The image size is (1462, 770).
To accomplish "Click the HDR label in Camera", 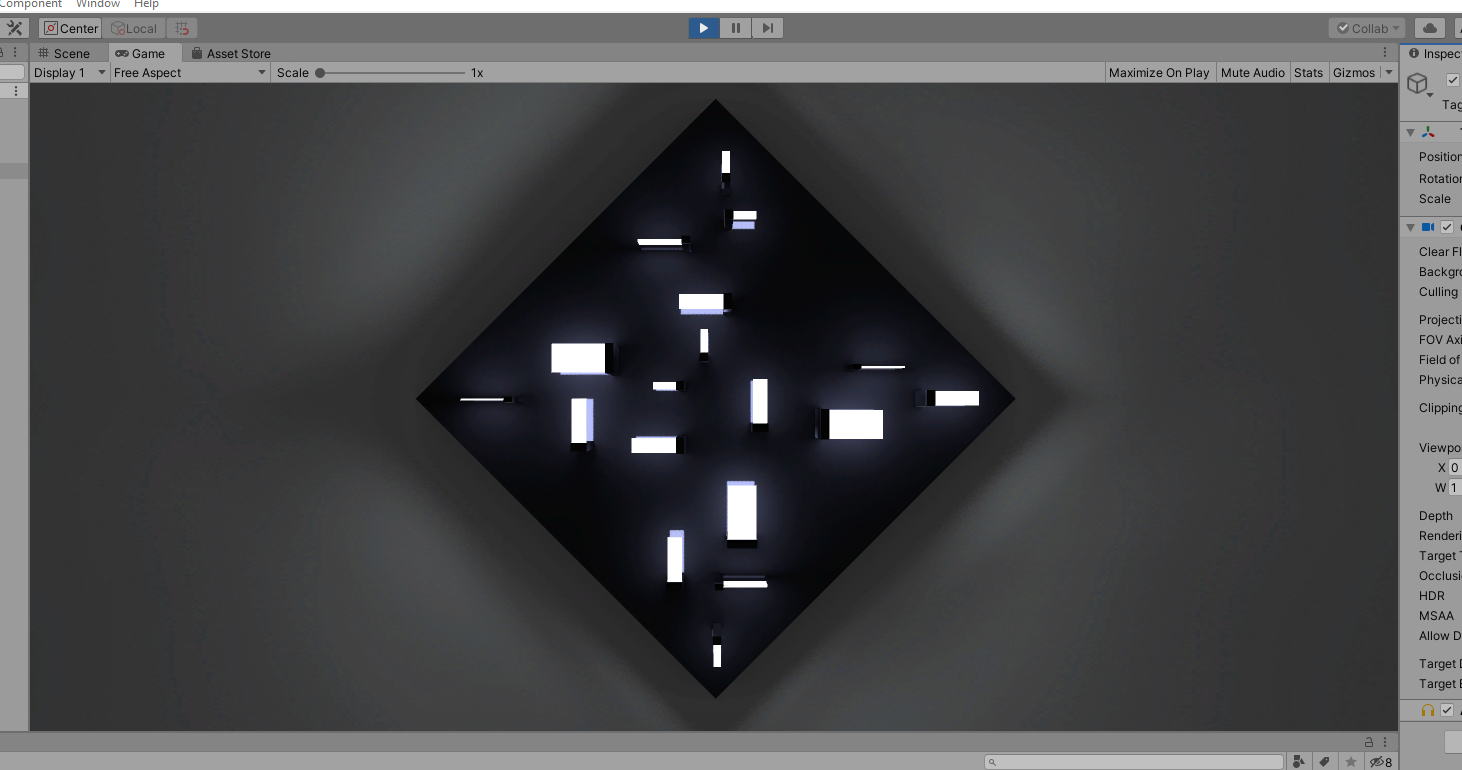I will click(1432, 596).
